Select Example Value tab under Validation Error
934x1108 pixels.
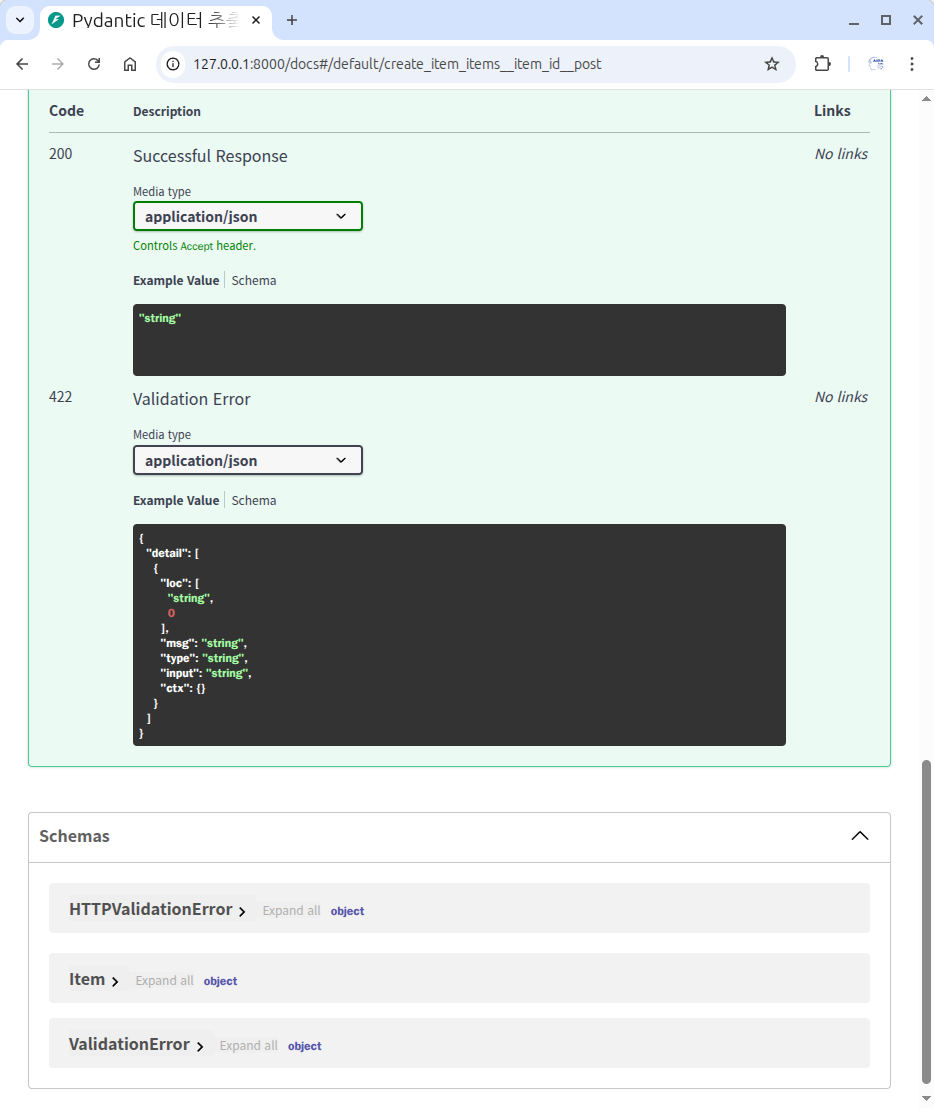pyautogui.click(x=176, y=500)
